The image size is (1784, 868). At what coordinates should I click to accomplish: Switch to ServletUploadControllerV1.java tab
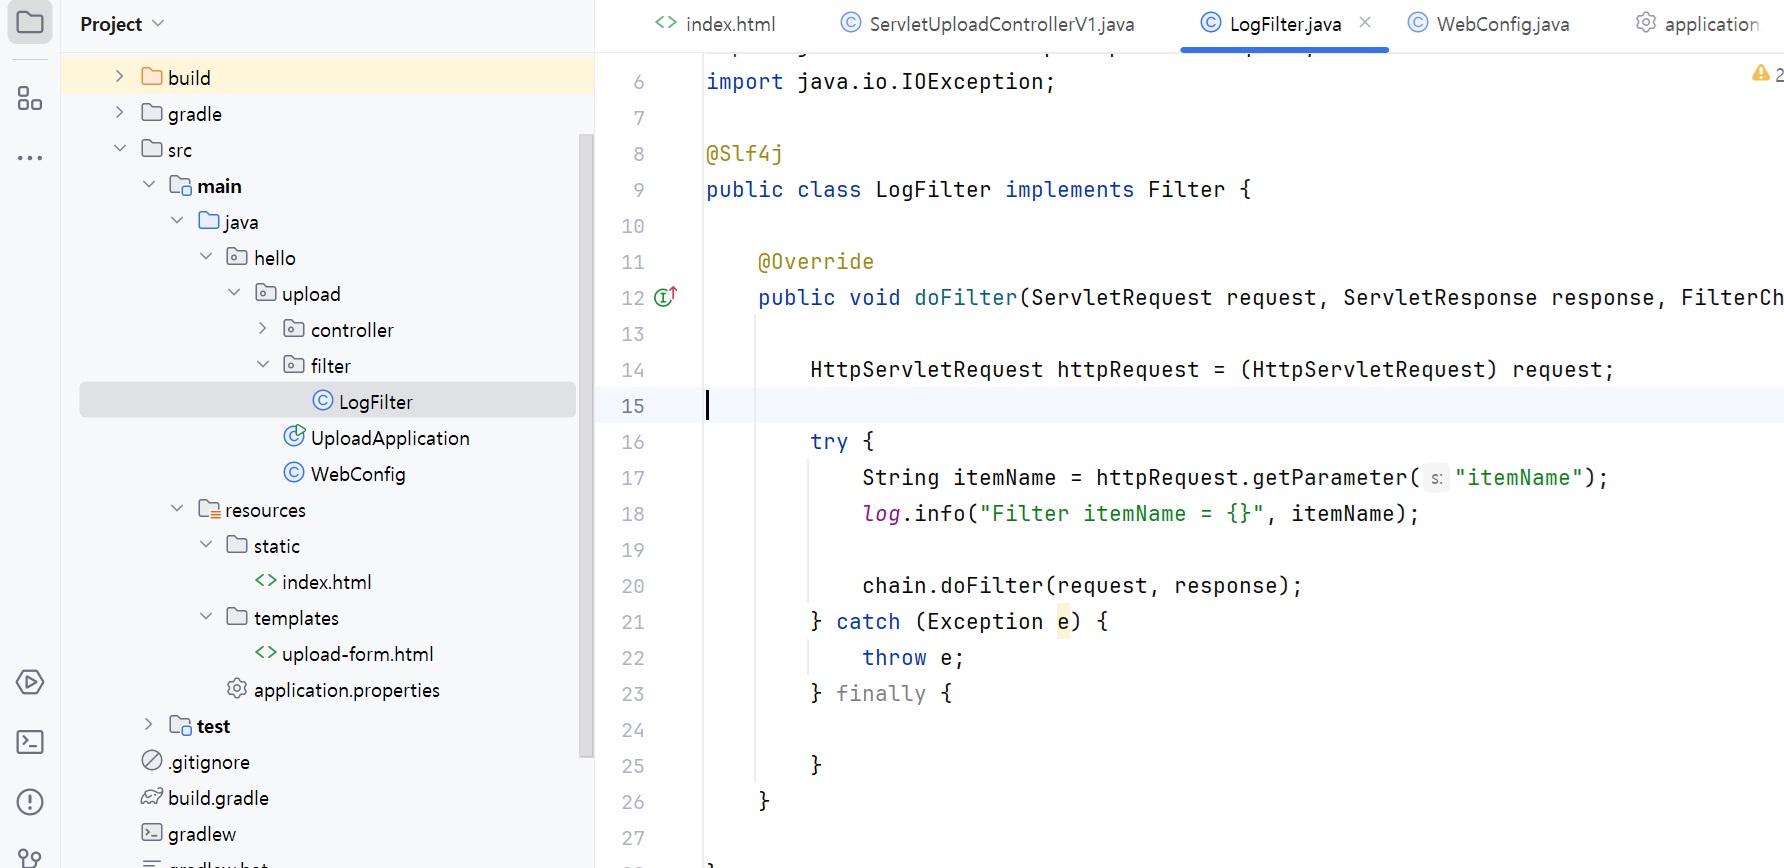(x=988, y=24)
